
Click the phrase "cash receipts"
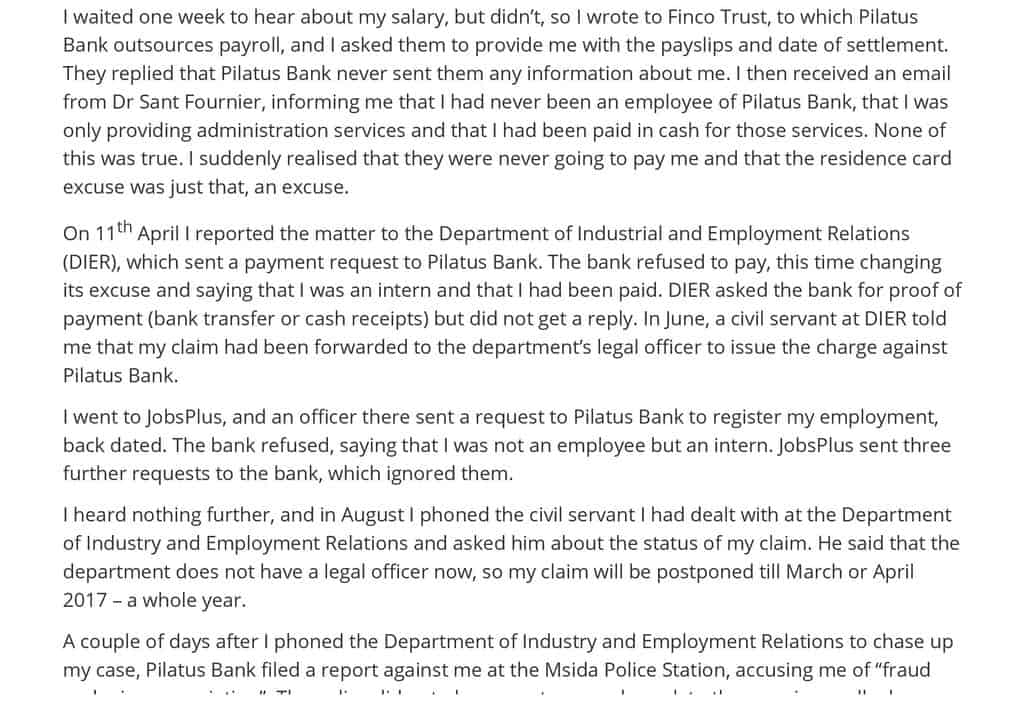point(364,319)
